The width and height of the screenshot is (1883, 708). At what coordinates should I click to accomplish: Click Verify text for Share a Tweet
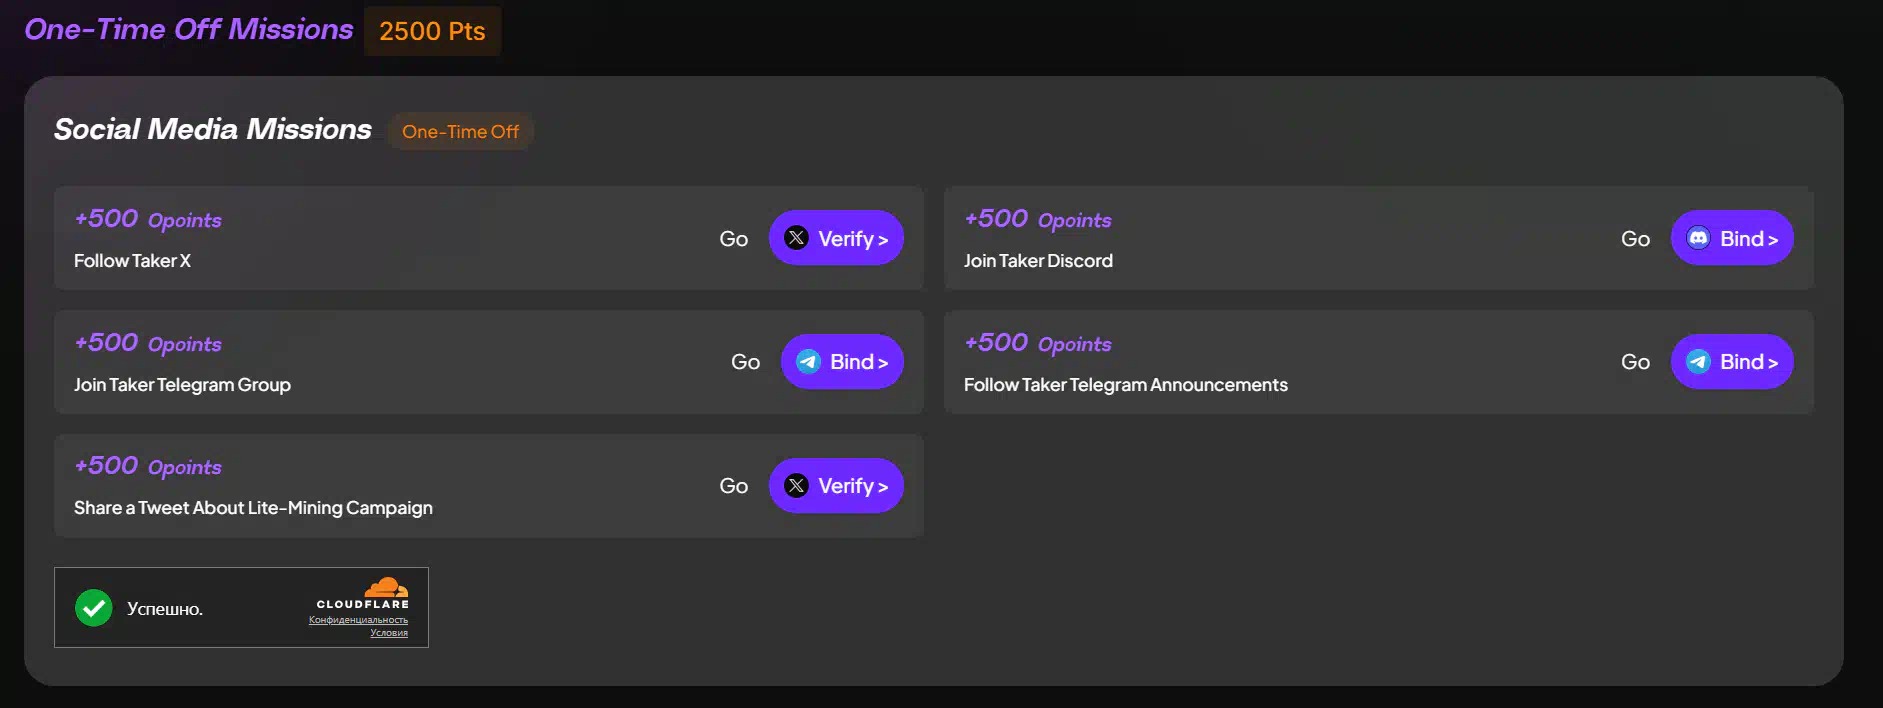[x=853, y=486]
